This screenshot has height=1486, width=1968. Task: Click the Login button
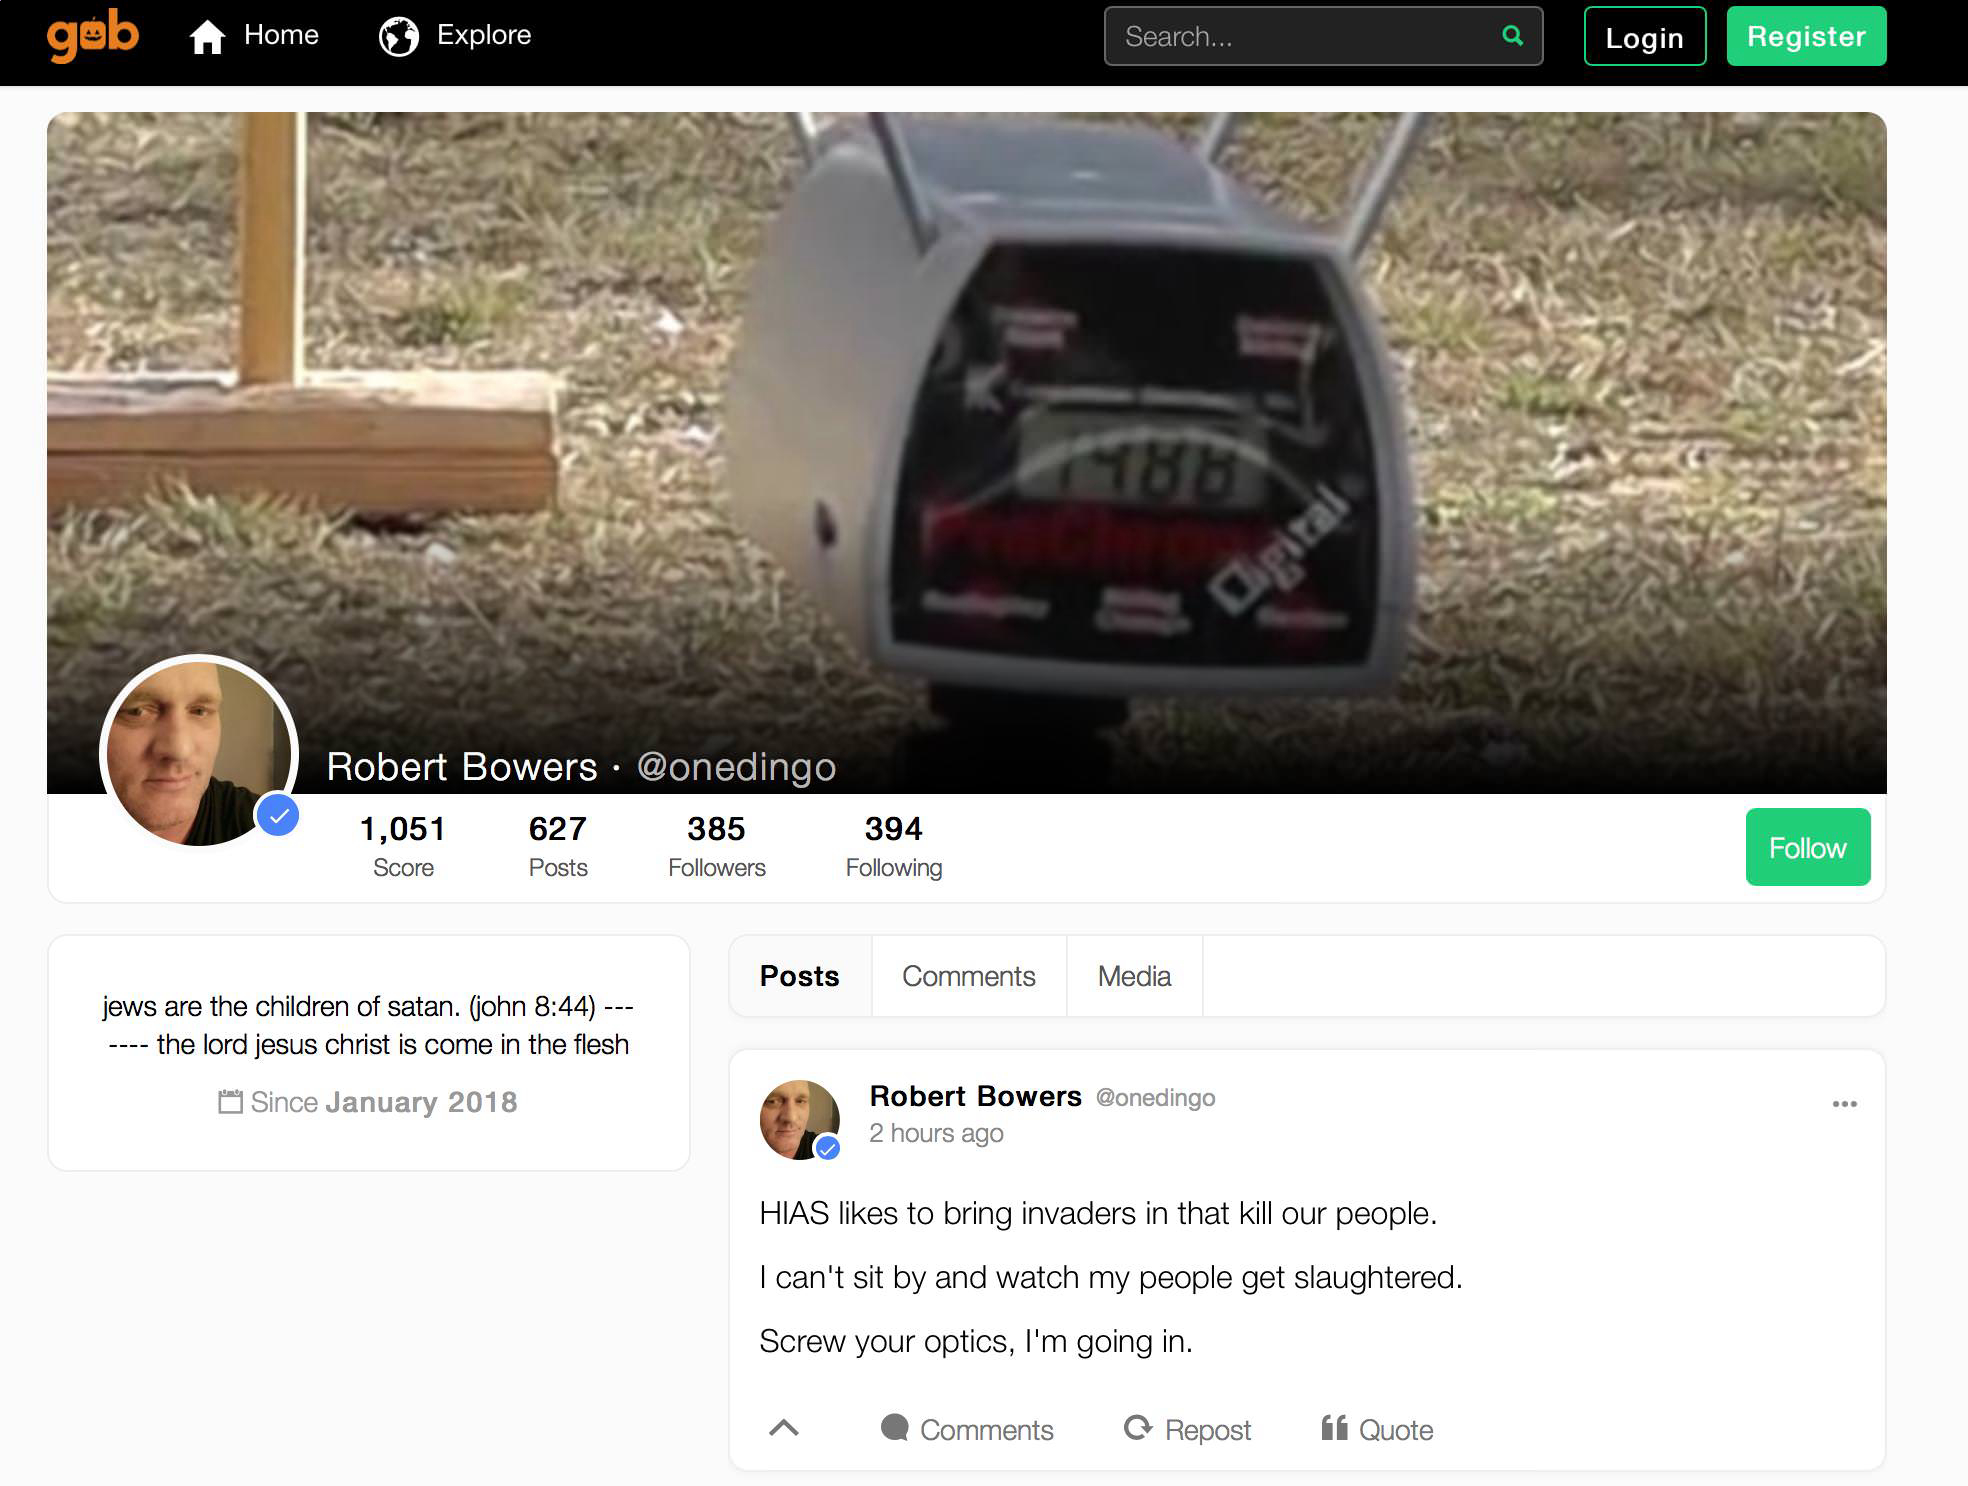click(x=1644, y=37)
